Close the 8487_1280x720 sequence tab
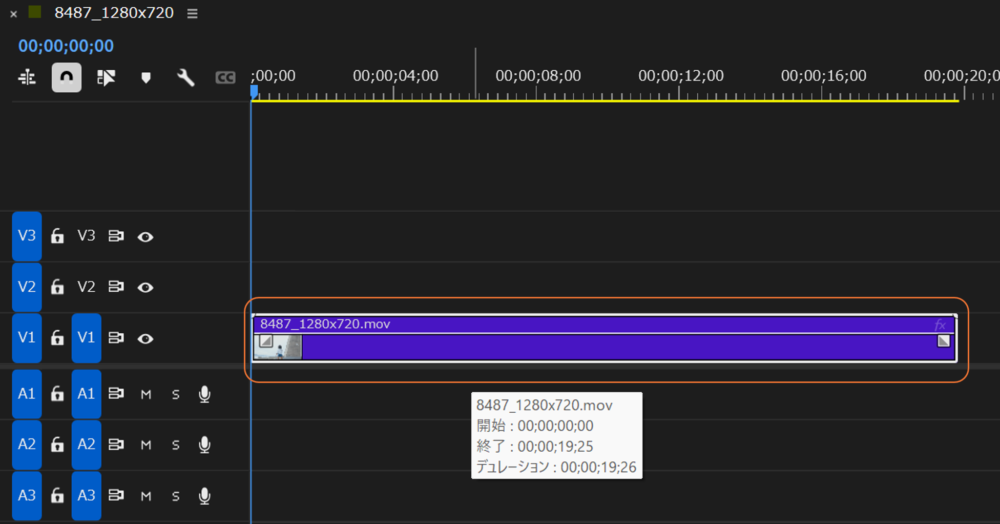1000x524 pixels. coord(13,13)
